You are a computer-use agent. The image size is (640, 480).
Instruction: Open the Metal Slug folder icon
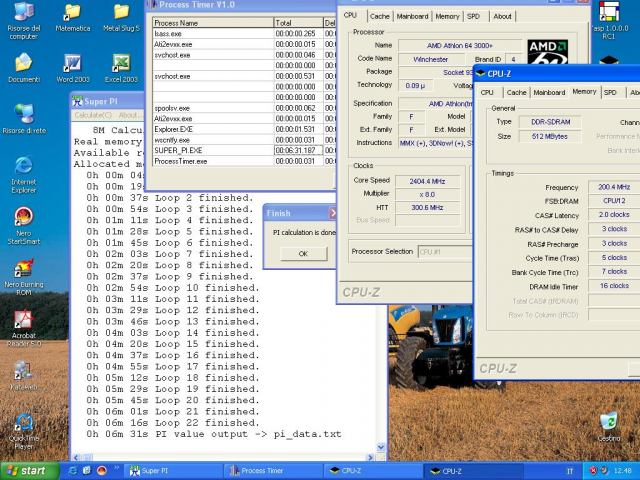(121, 18)
